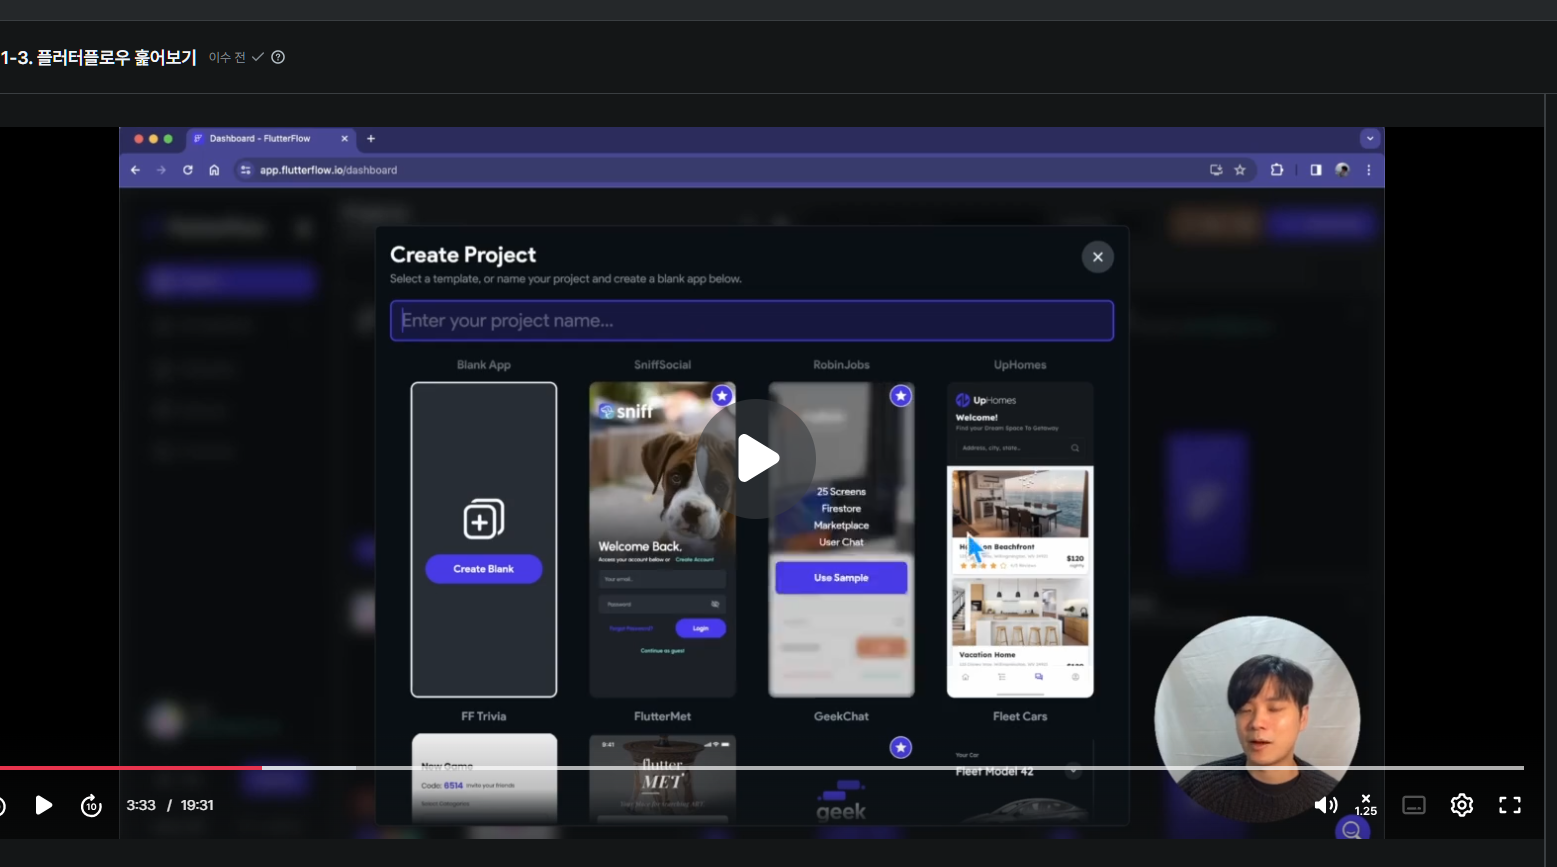
Task: Open the 1.25 playback speed menu
Action: (1366, 805)
